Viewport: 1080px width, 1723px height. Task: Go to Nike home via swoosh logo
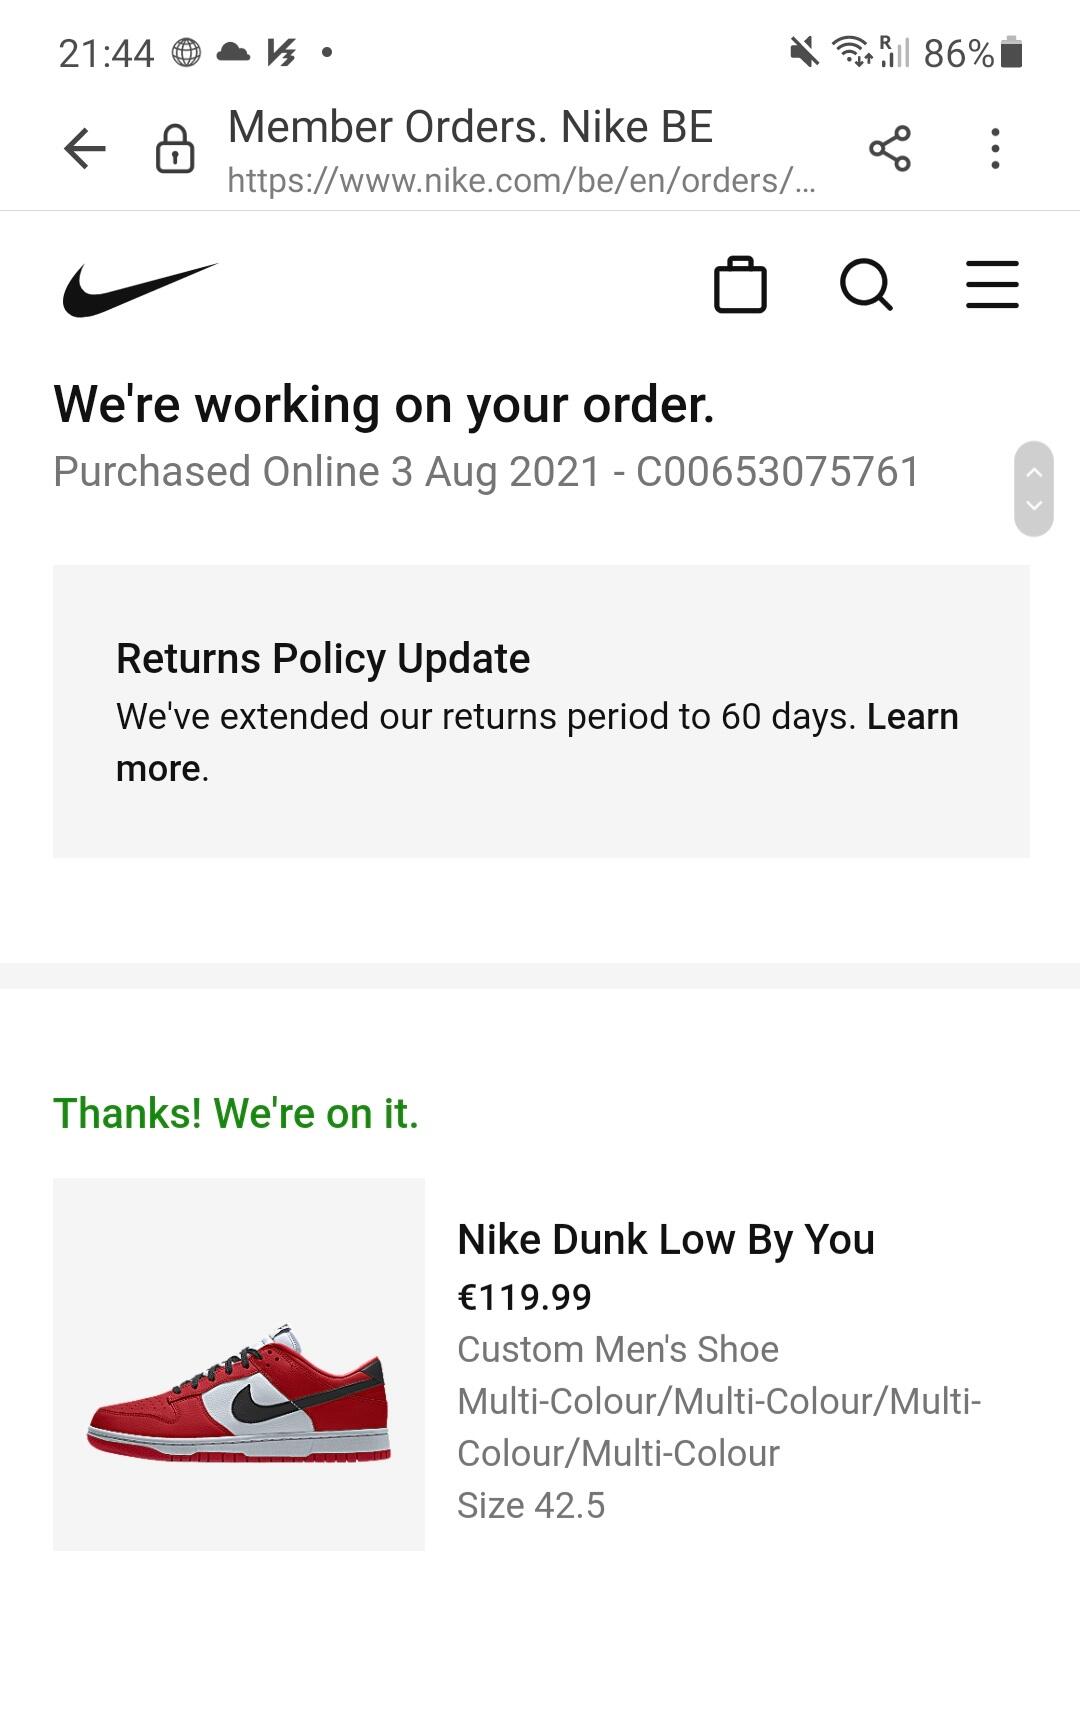pos(139,289)
